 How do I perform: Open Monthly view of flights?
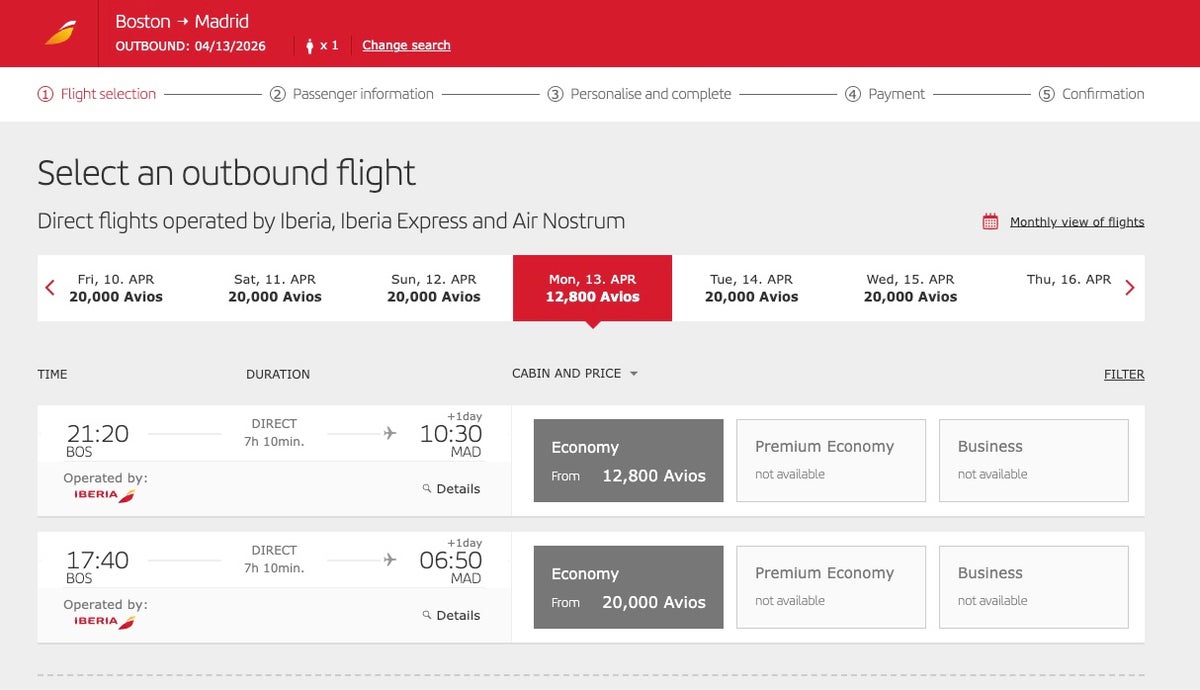1076,222
